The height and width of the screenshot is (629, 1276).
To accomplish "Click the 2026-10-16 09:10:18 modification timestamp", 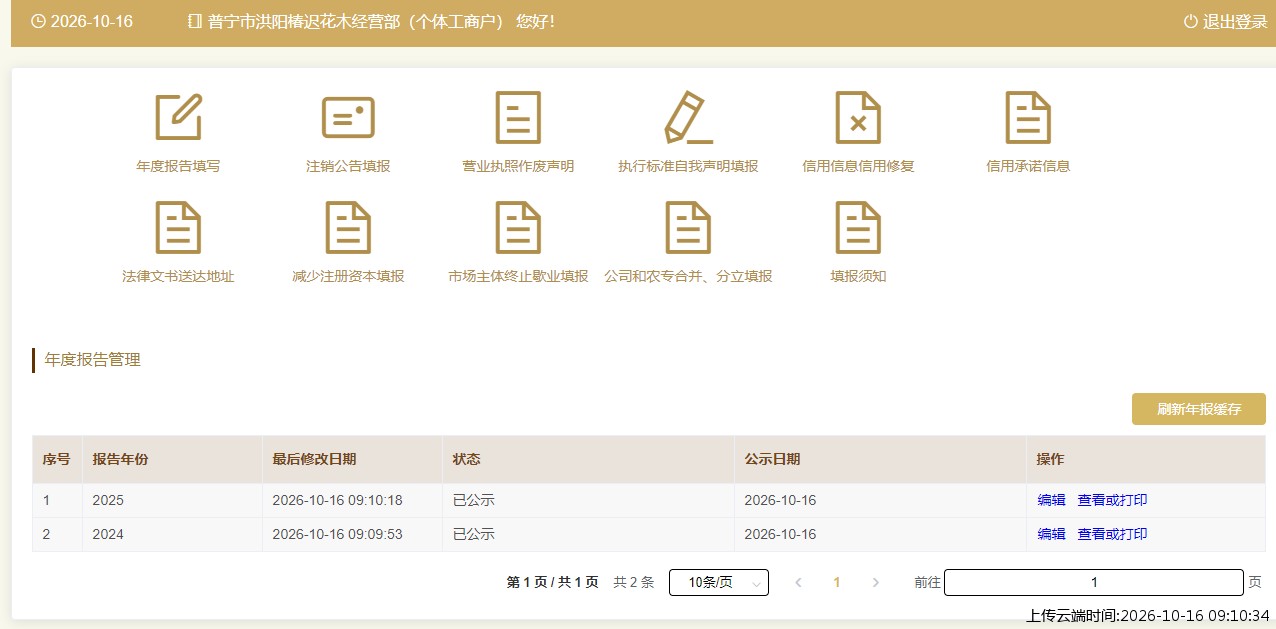I will (x=337, y=500).
